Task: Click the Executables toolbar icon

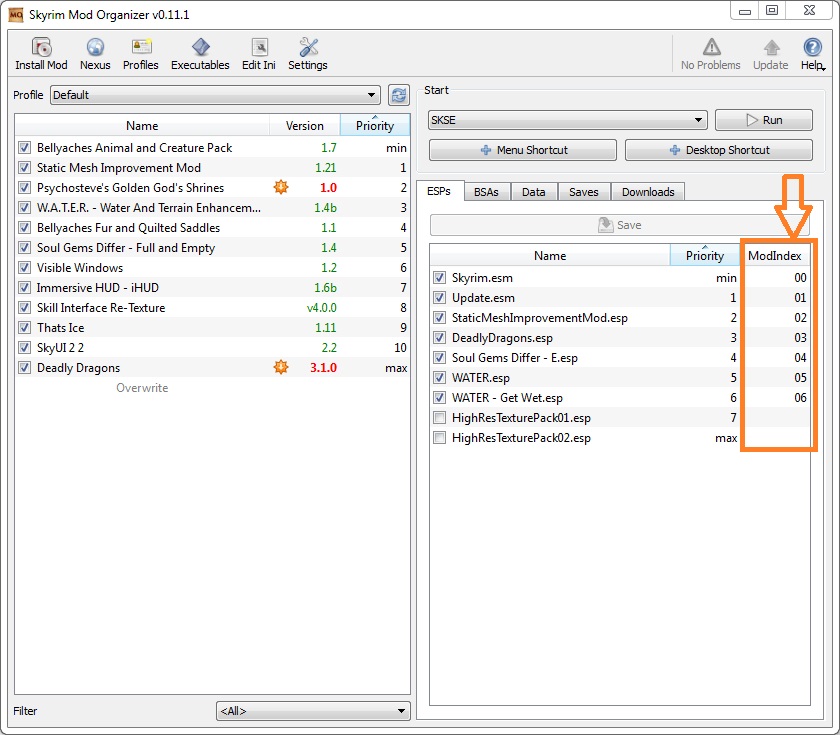Action: [200, 48]
